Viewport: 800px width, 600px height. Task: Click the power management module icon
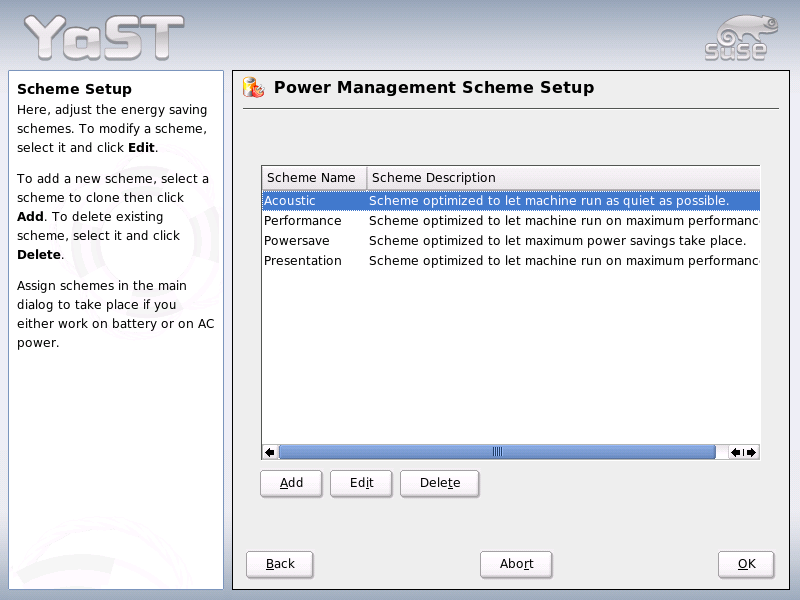coord(254,87)
